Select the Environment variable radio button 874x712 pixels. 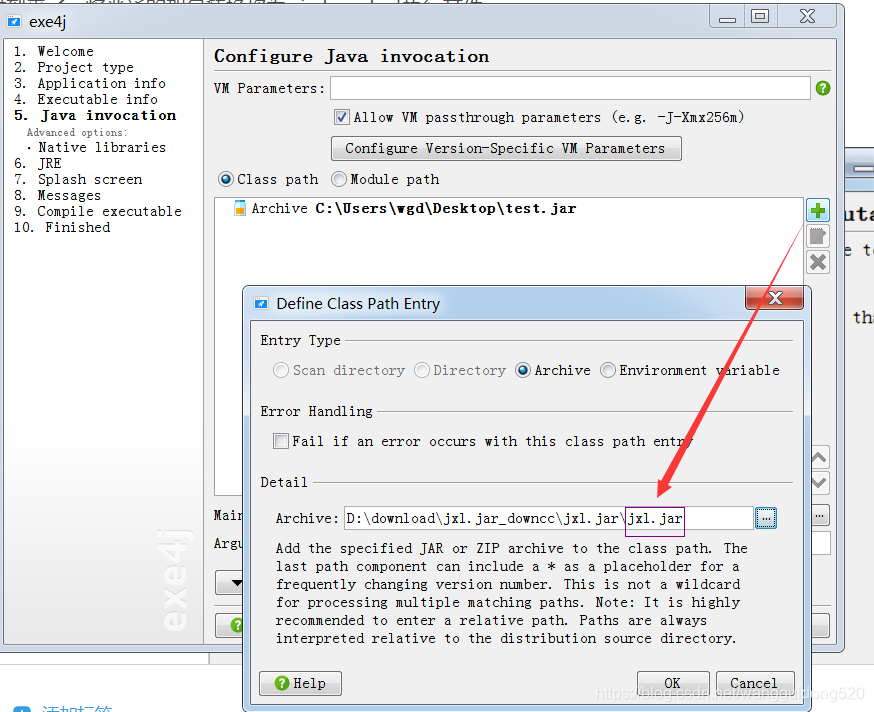tap(608, 370)
